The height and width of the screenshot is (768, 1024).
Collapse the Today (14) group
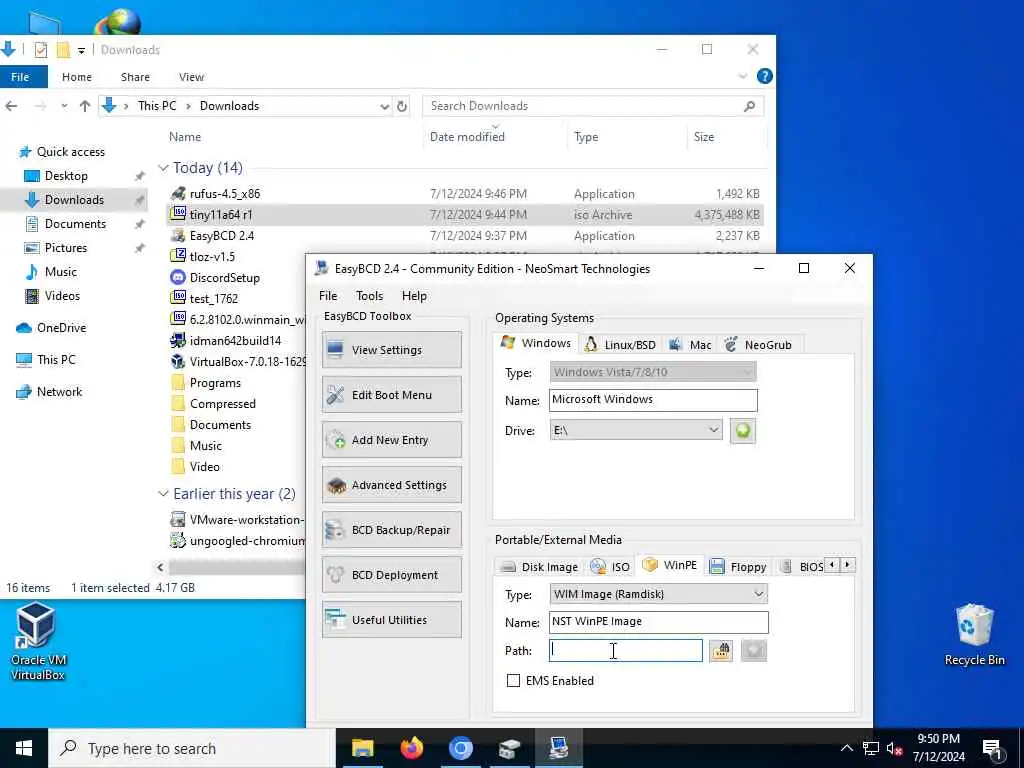pyautogui.click(x=163, y=168)
